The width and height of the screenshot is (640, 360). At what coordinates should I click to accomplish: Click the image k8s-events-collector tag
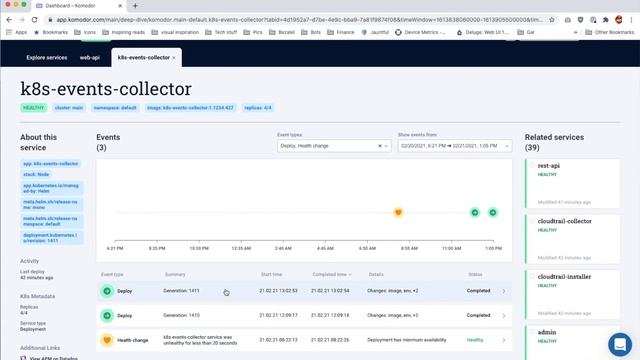pyautogui.click(x=190, y=108)
